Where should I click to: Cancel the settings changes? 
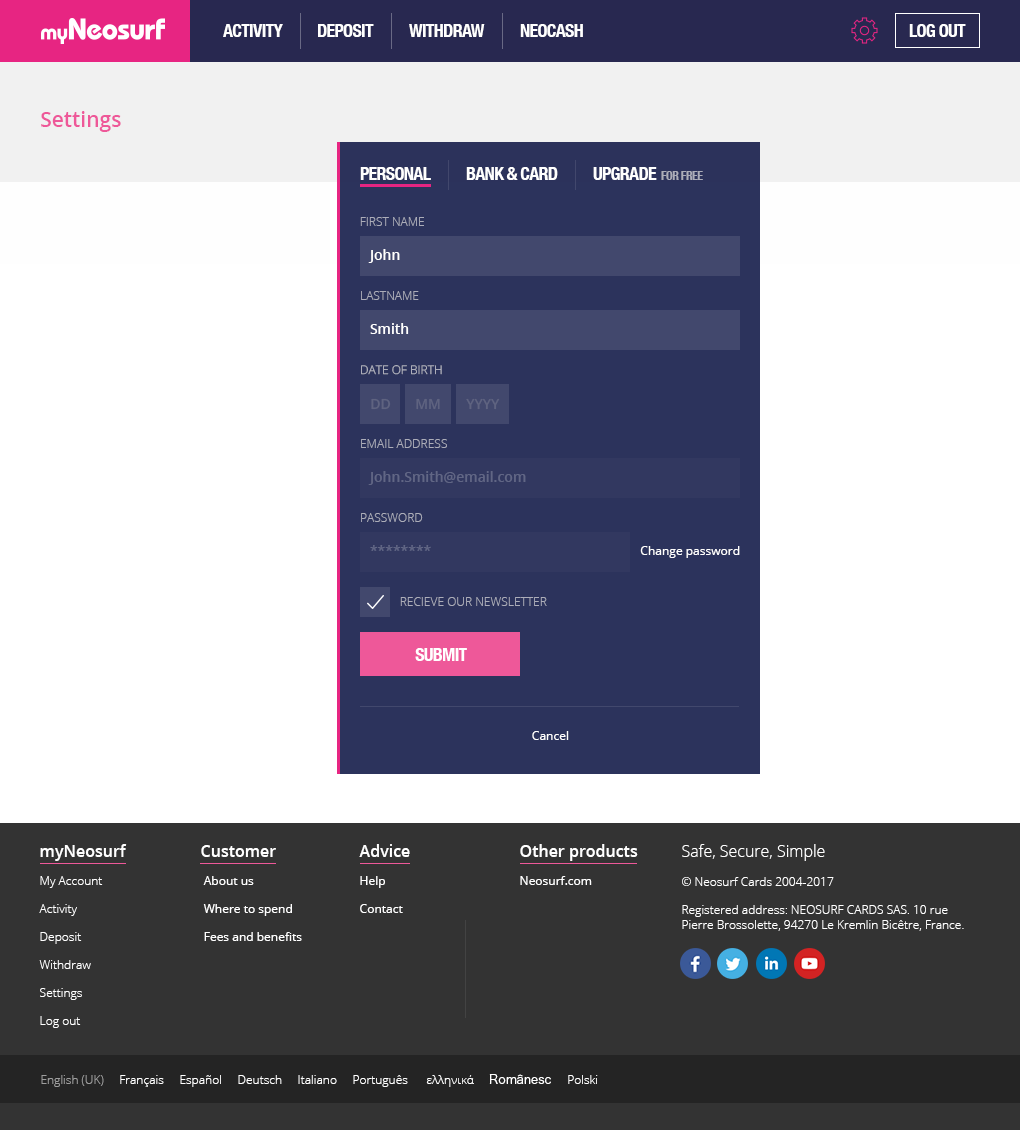pyautogui.click(x=550, y=736)
